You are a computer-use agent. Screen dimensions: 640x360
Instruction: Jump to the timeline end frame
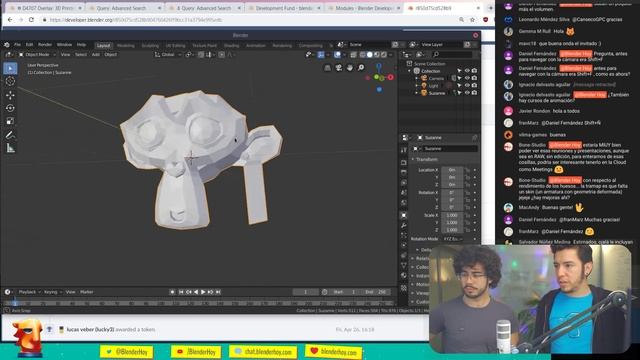(218, 292)
